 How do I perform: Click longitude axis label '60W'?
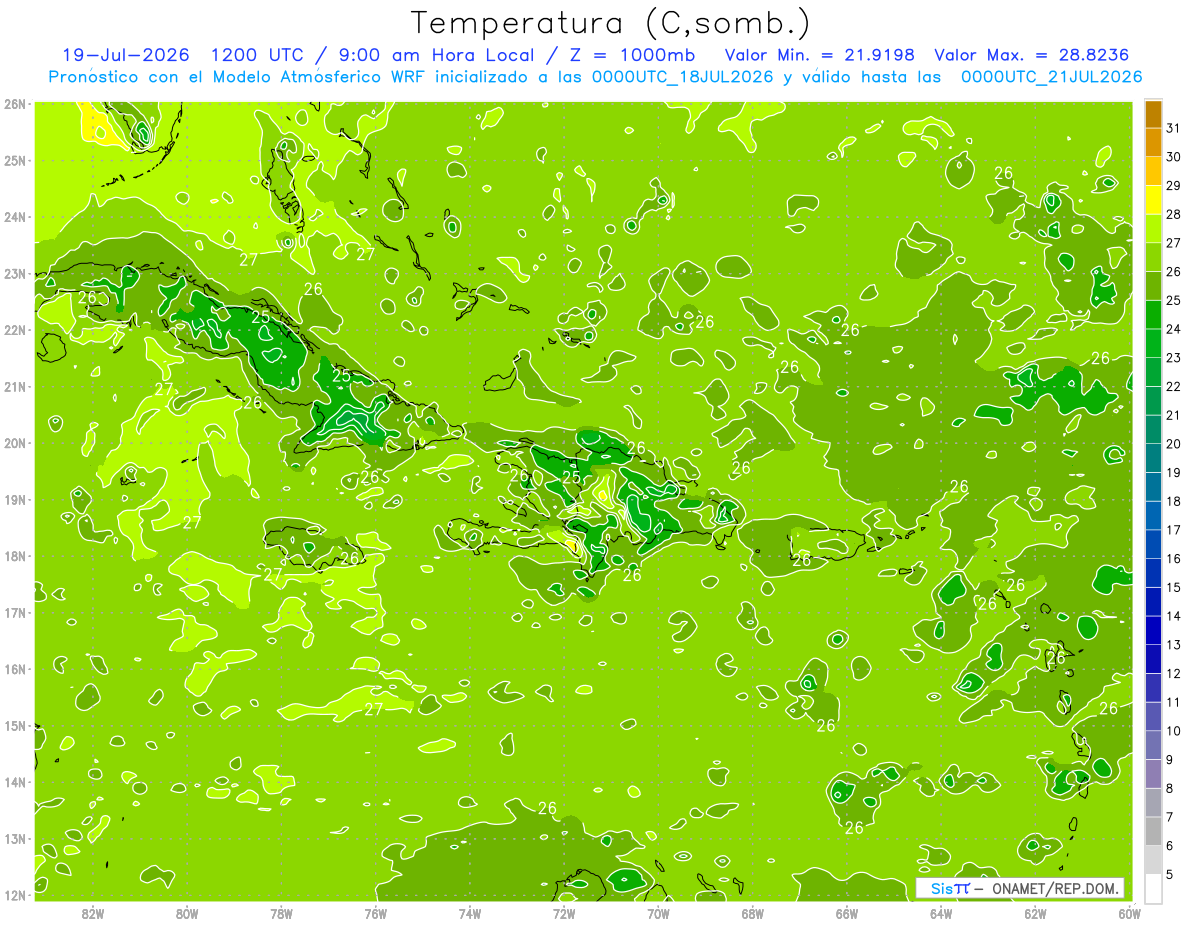[1128, 913]
